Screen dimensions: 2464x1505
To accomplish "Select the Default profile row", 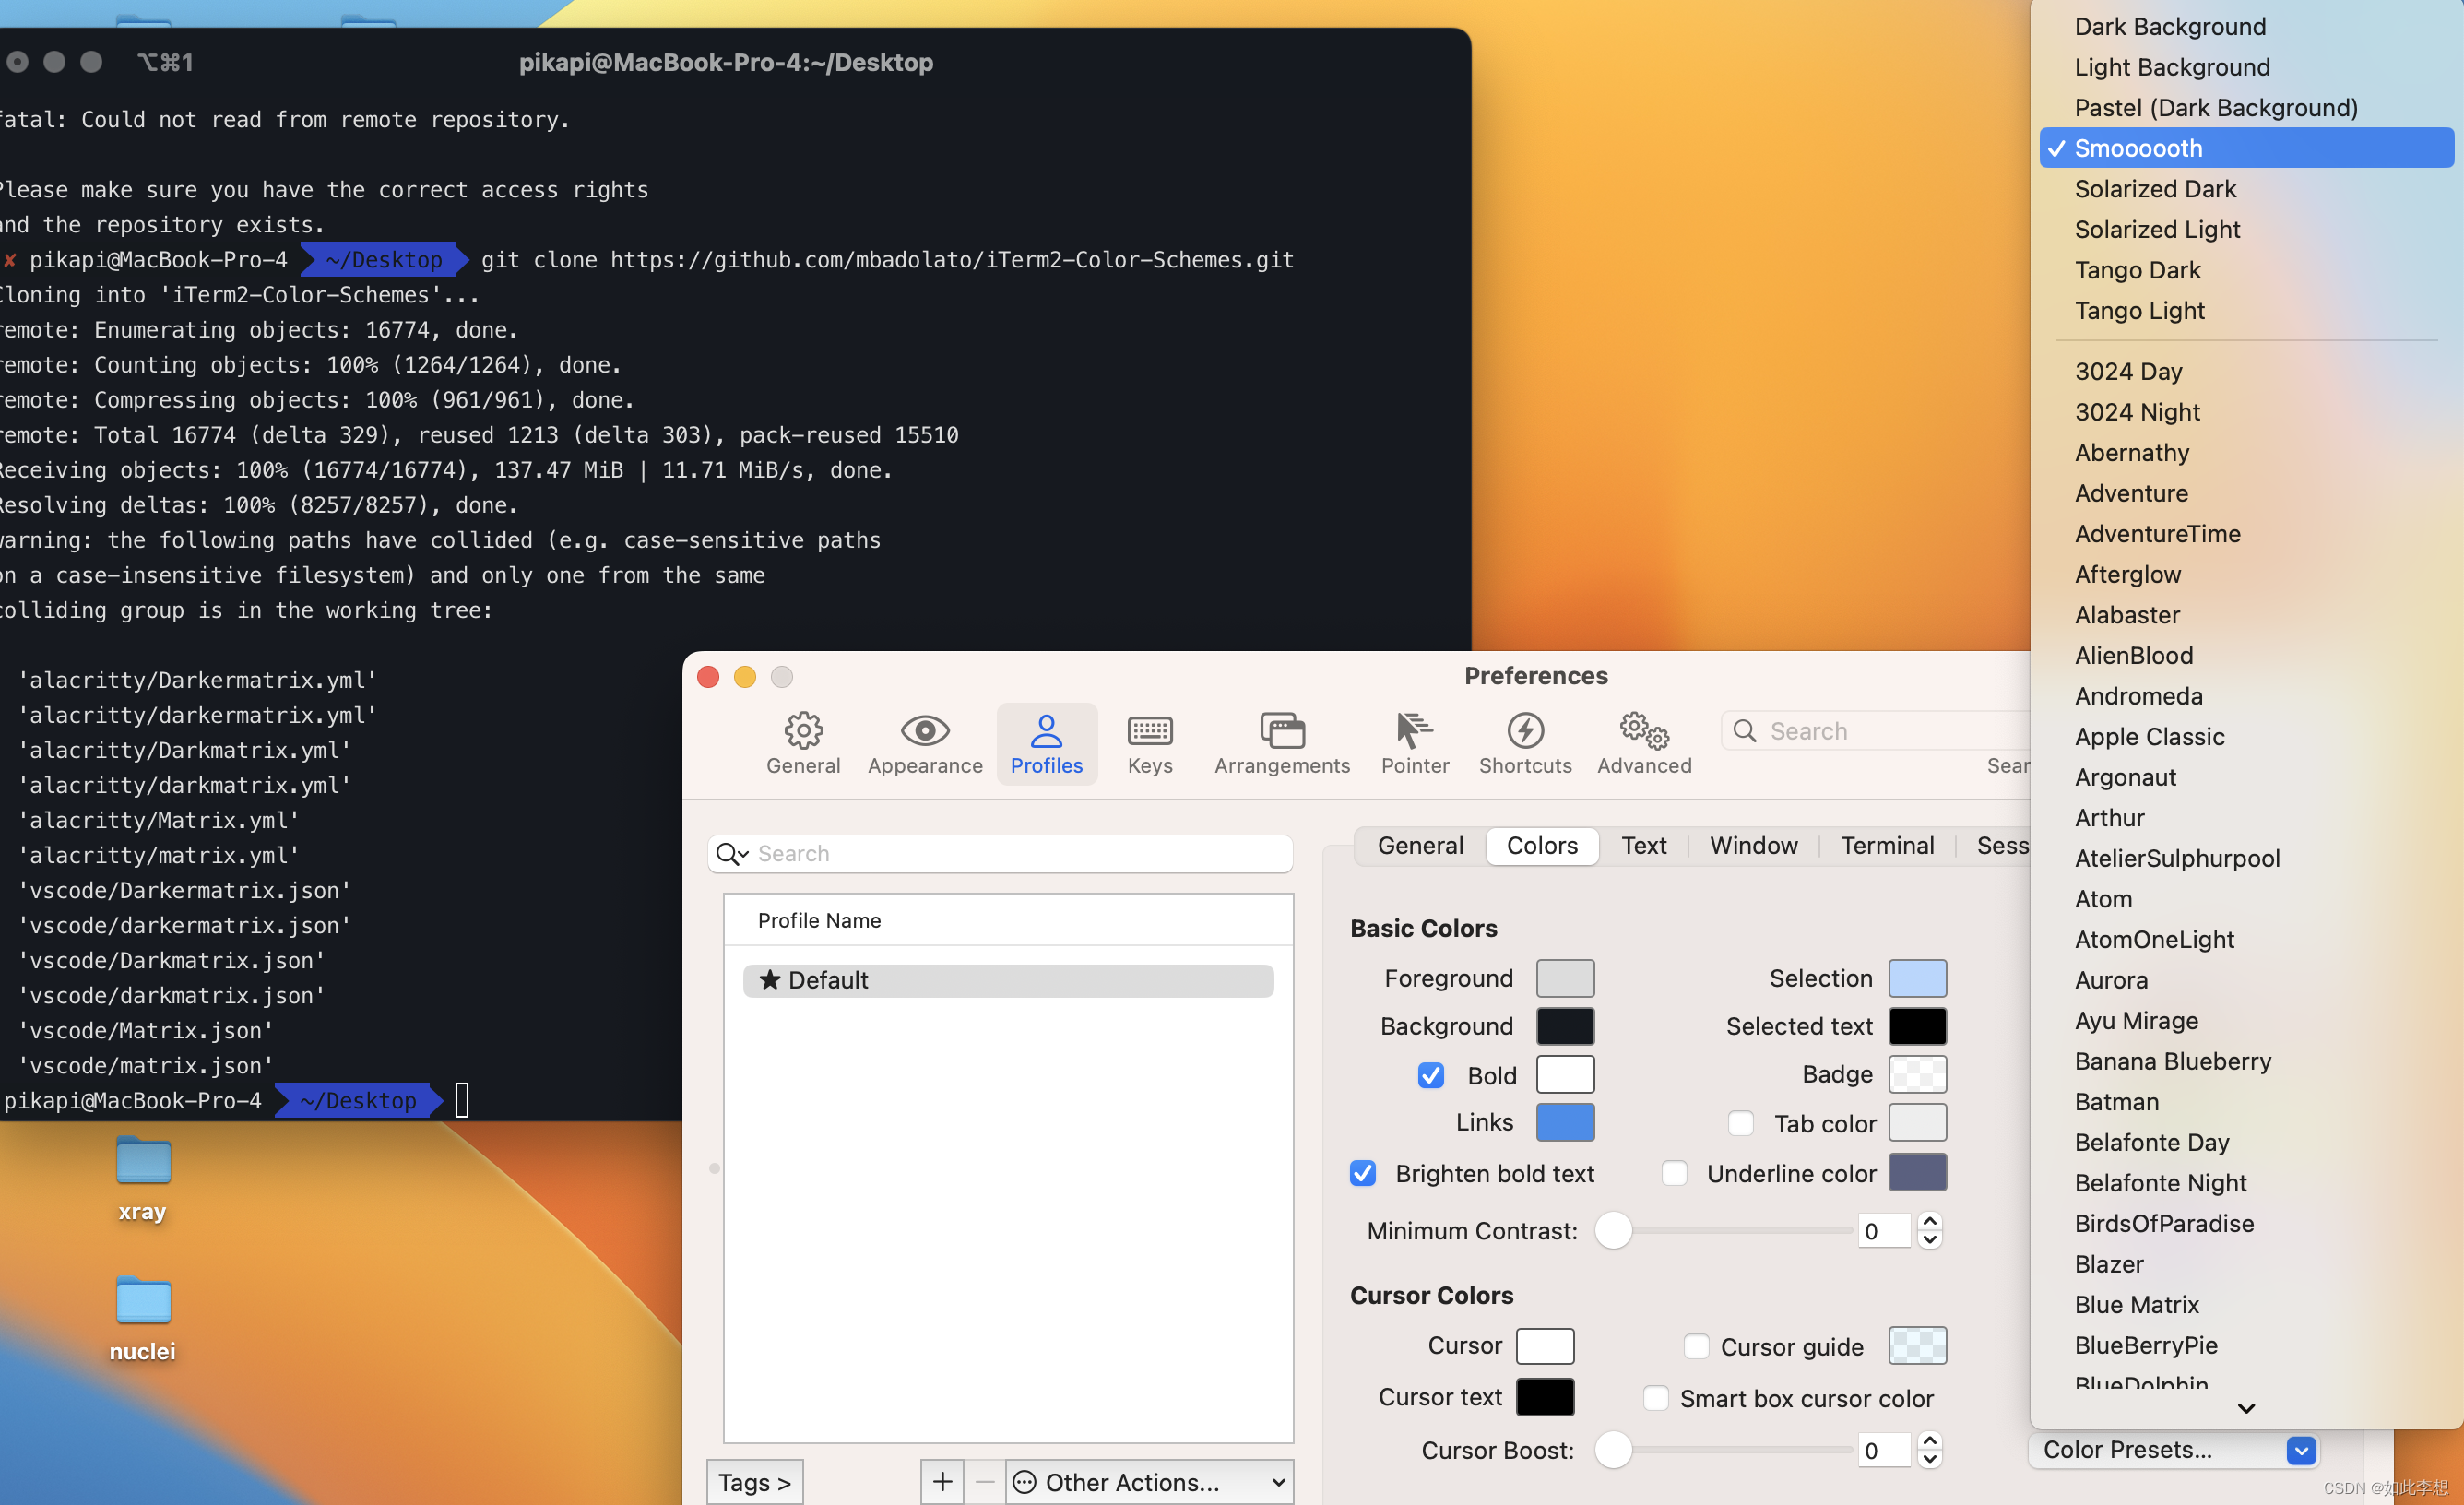I will [x=1007, y=979].
